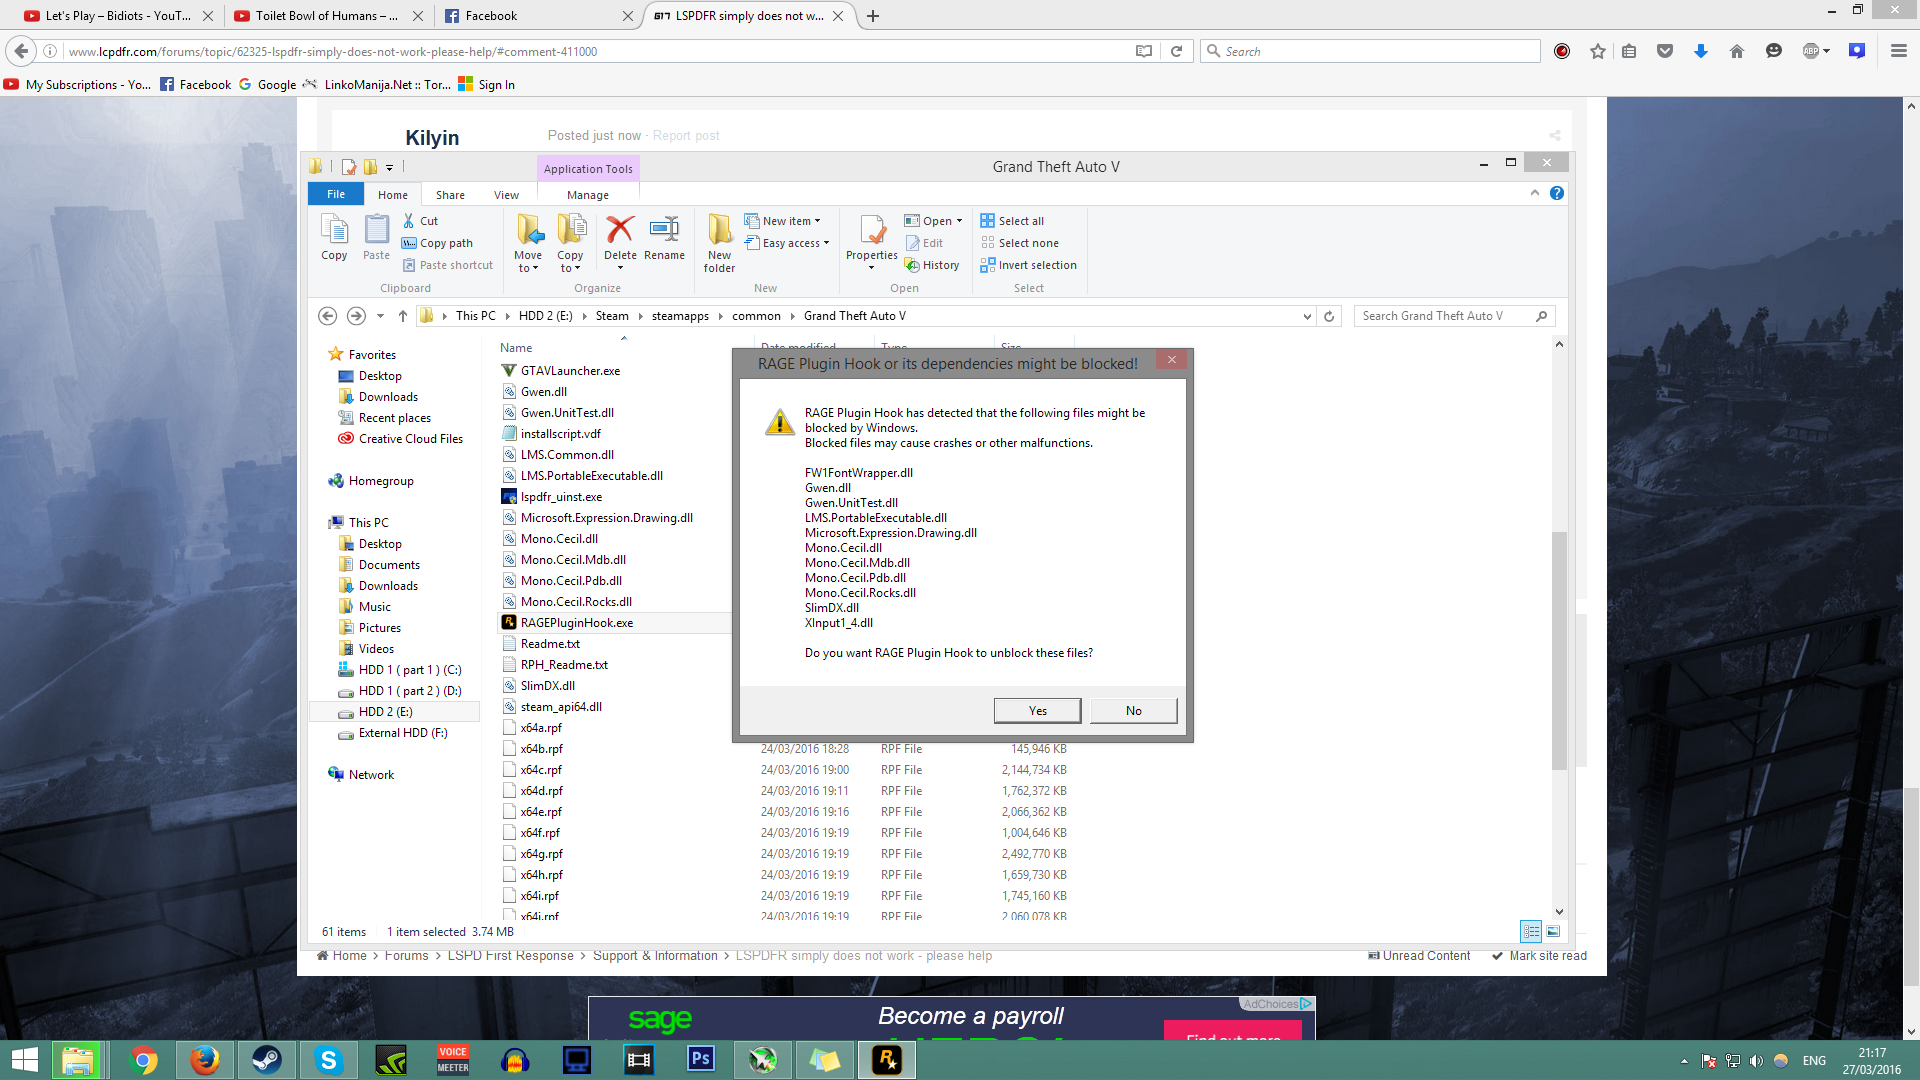The image size is (1920, 1080).
Task: Click the Firefox reload page icon
Action: (1177, 51)
